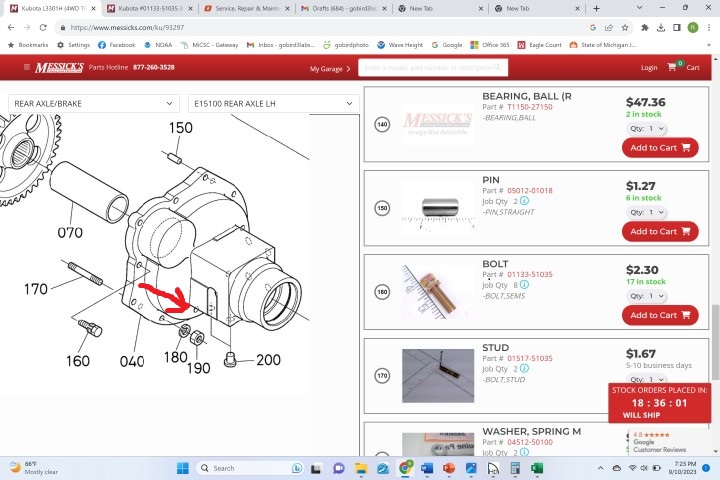Image resolution: width=720 pixels, height=480 pixels.
Task: Reload the page
Action: 43,28
